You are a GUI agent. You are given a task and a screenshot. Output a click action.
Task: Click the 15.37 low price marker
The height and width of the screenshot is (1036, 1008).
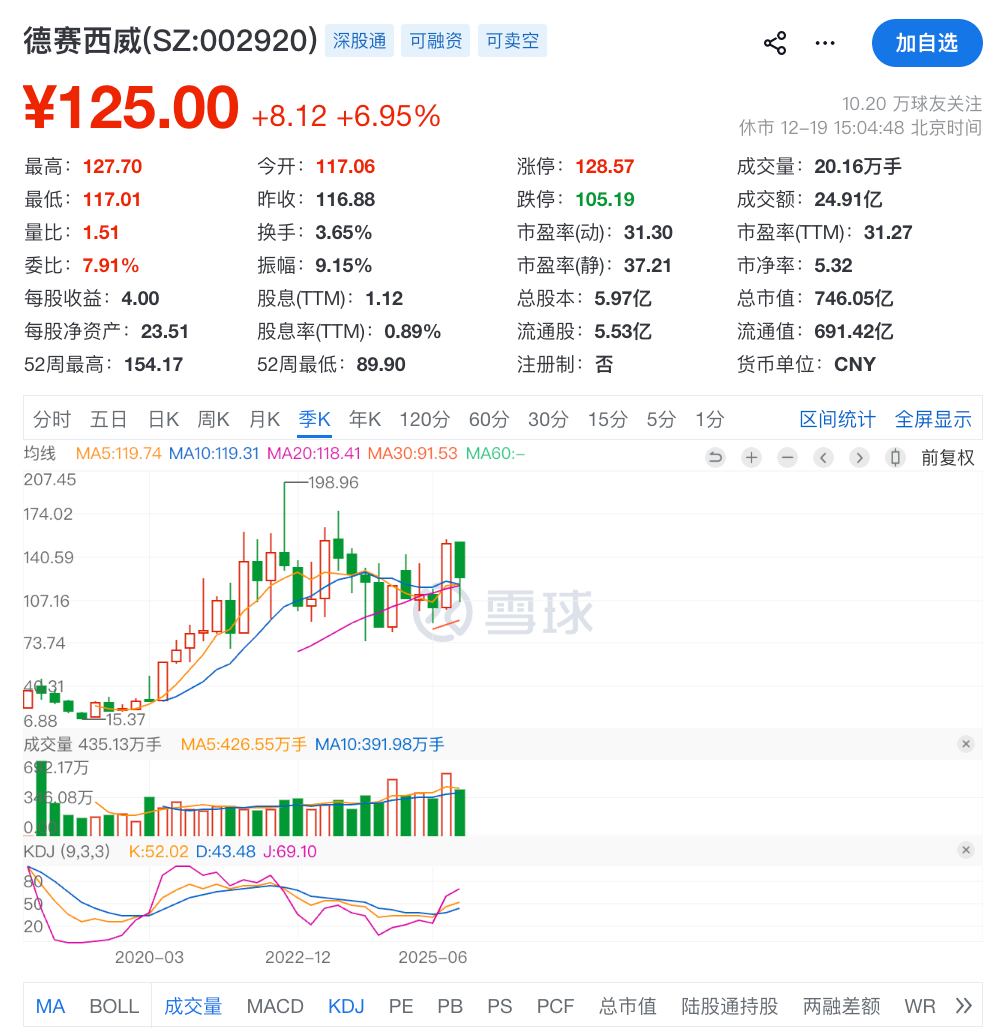(126, 720)
